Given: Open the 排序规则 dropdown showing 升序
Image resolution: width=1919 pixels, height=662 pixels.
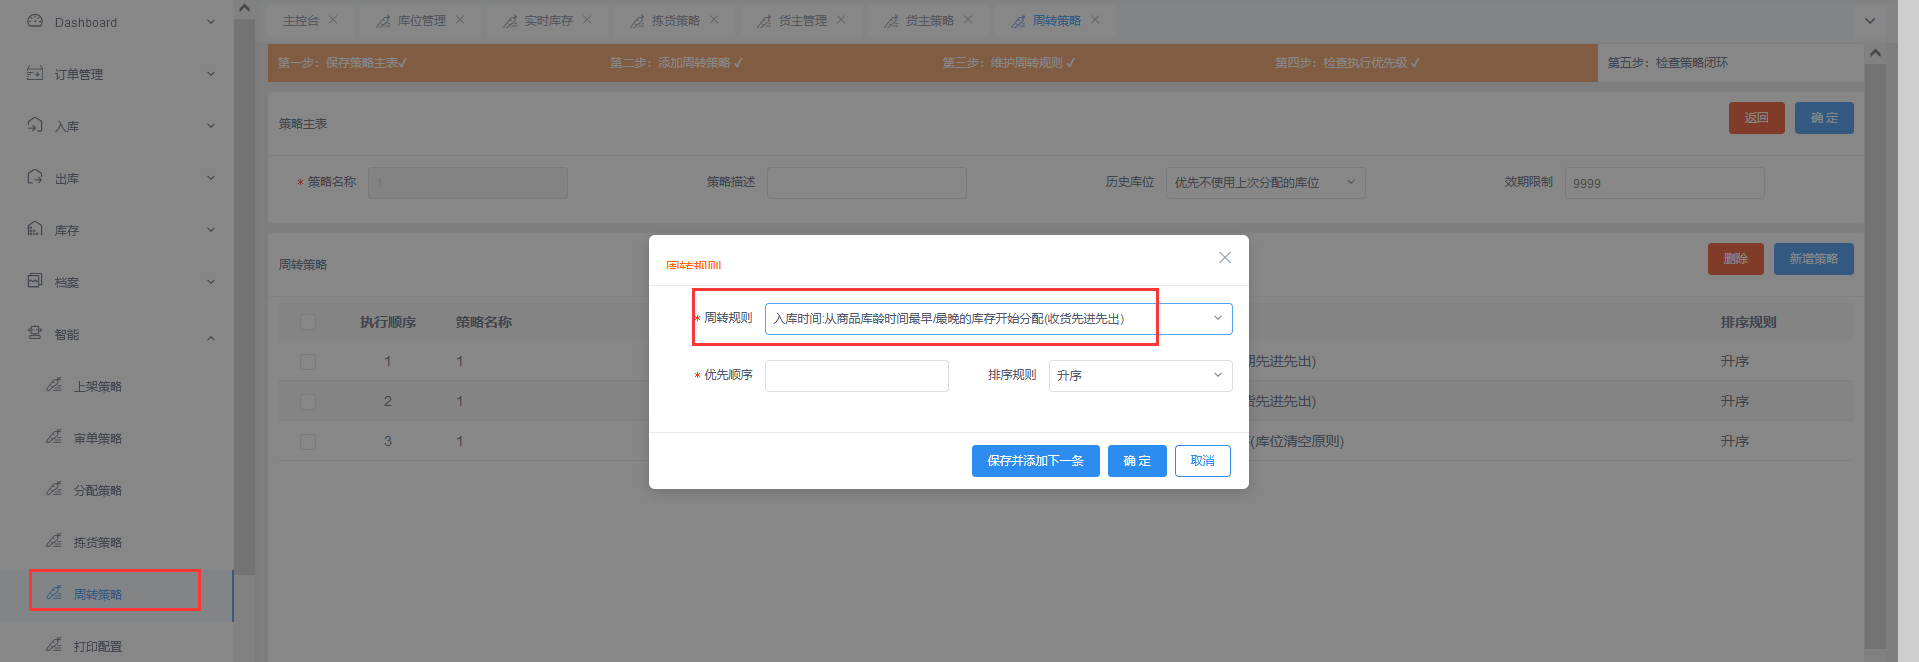Looking at the screenshot, I should (x=1140, y=376).
